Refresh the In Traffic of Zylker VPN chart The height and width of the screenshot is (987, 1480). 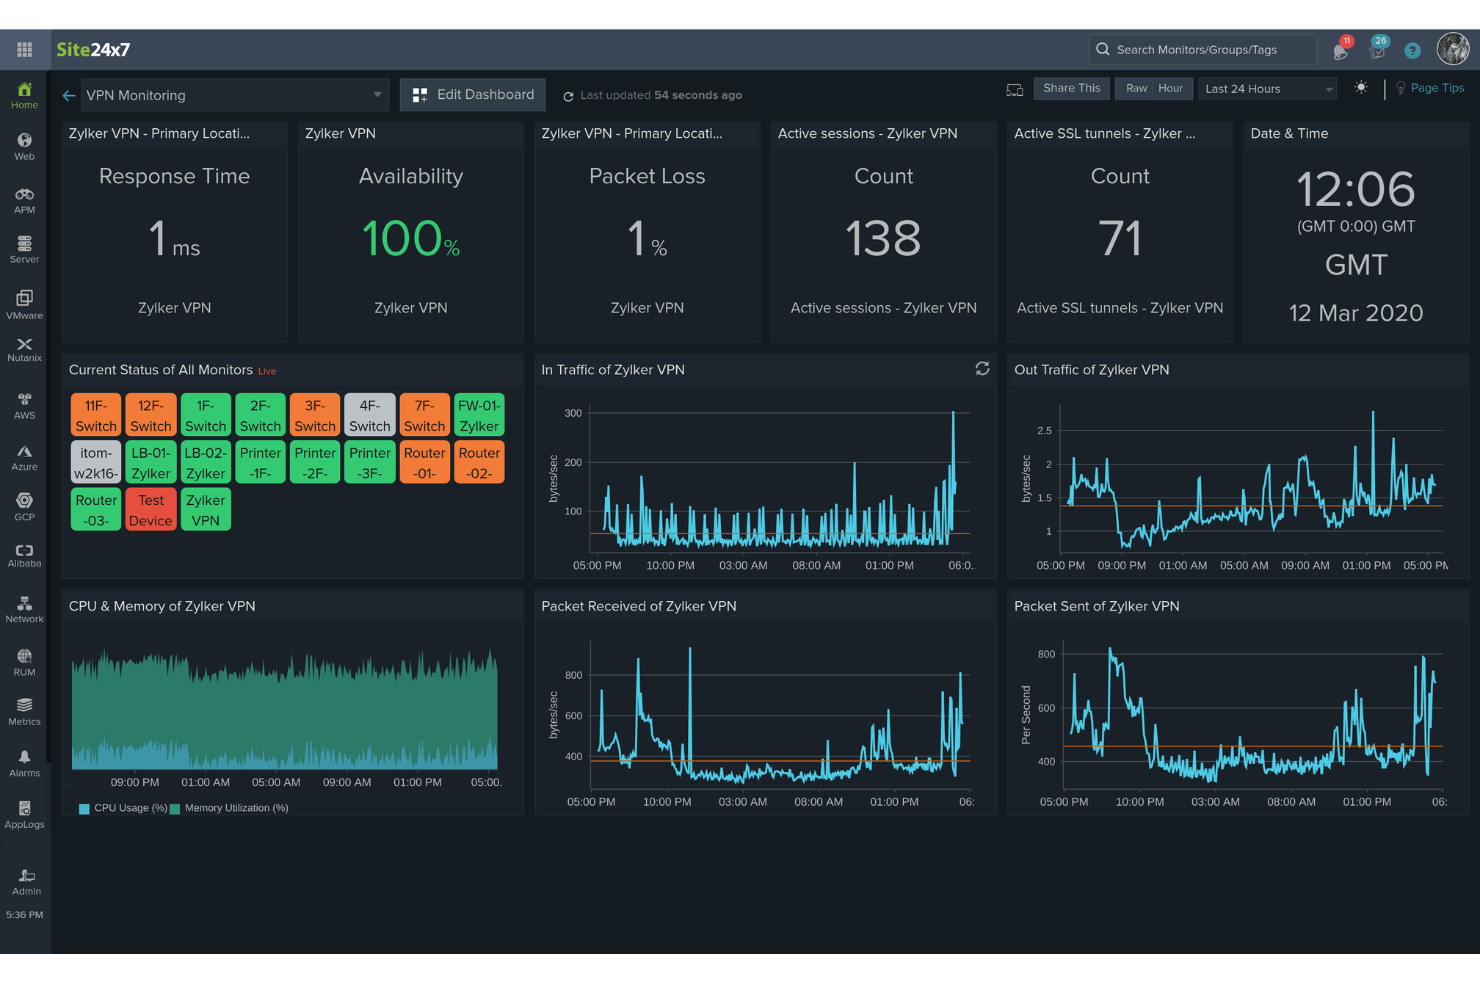coord(982,369)
